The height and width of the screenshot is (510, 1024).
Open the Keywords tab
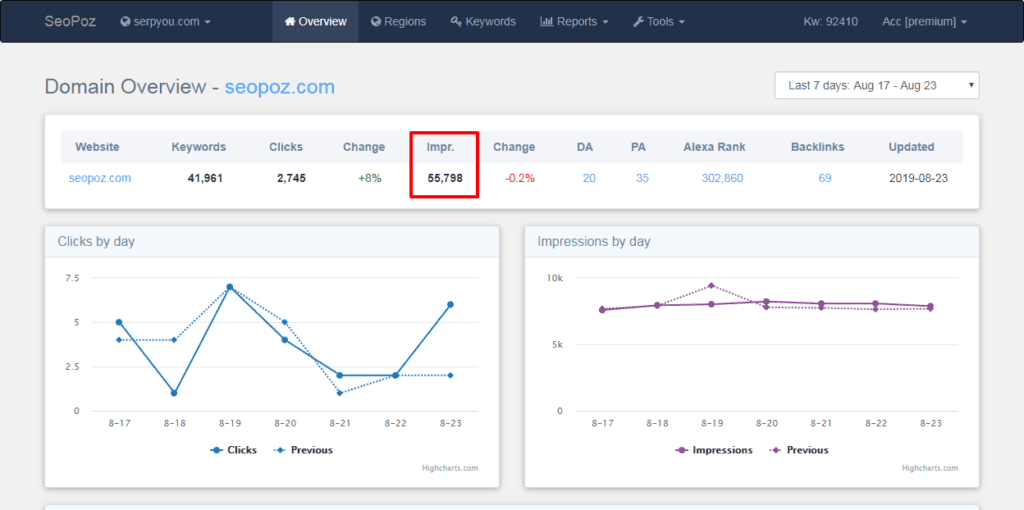pos(483,22)
